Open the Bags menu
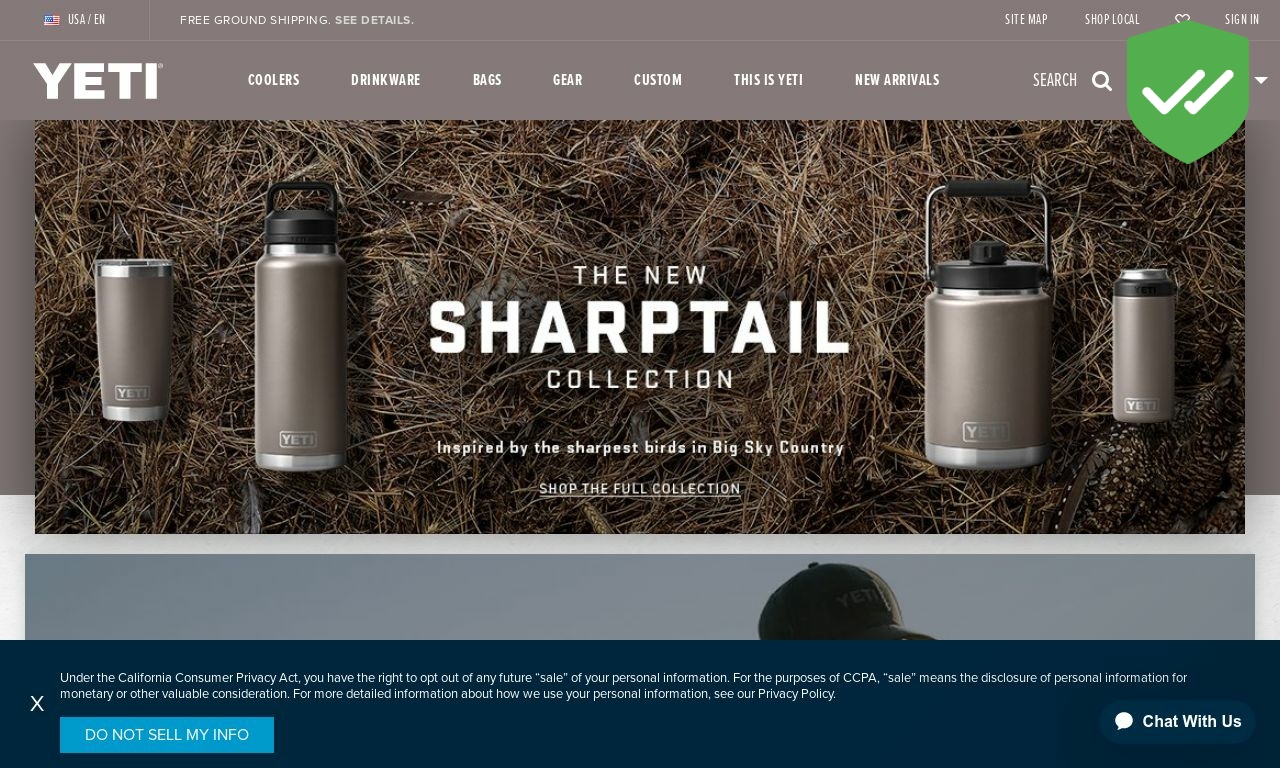The image size is (1280, 768). (487, 80)
